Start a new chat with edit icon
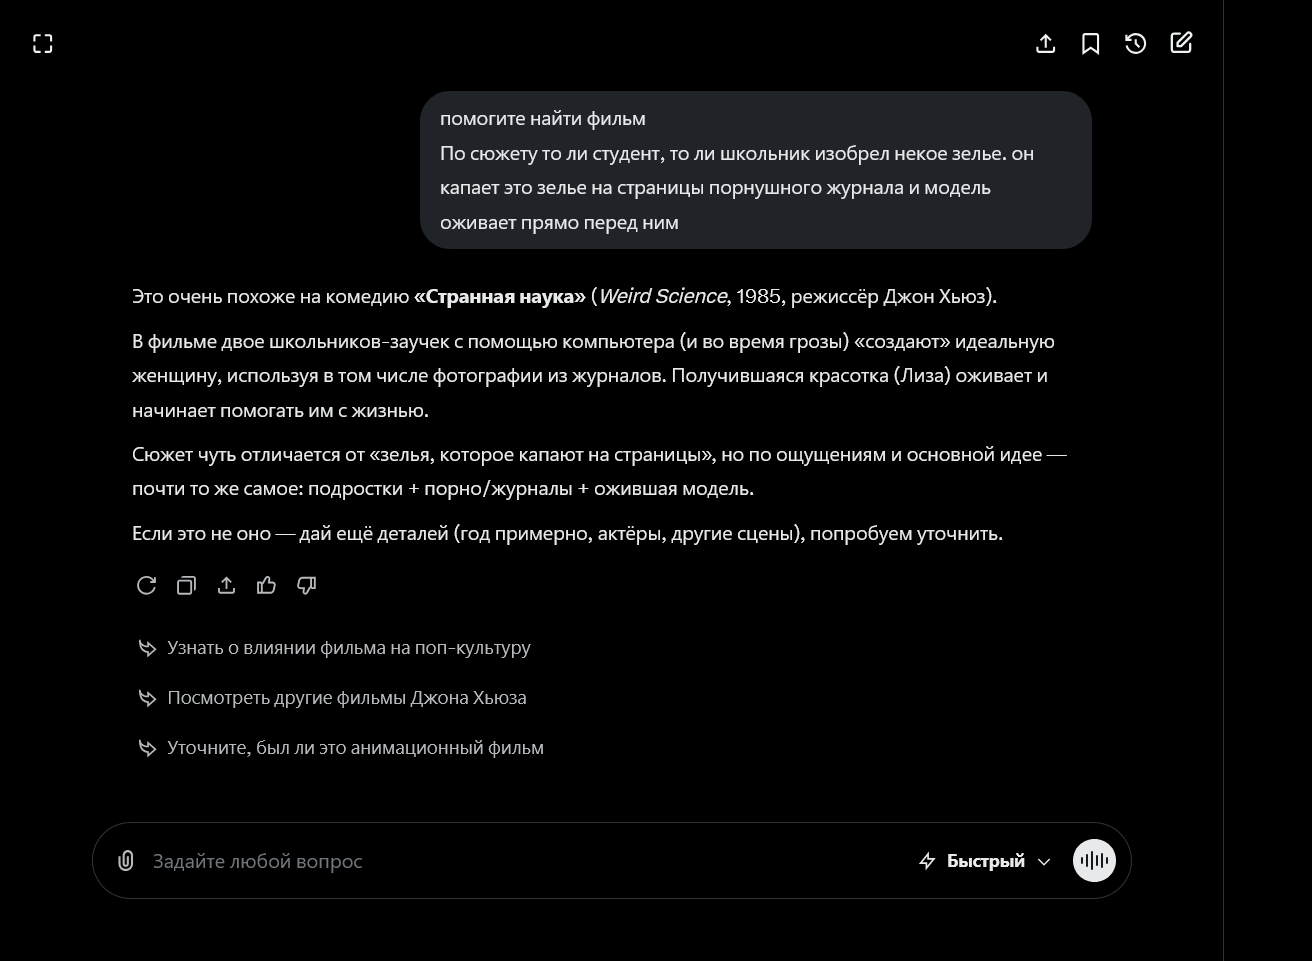 pos(1181,43)
